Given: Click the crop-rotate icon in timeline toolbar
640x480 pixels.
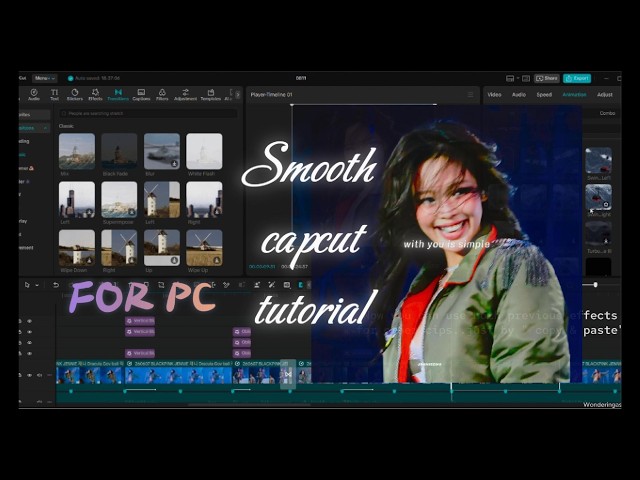Looking at the screenshot, I should point(161,285).
